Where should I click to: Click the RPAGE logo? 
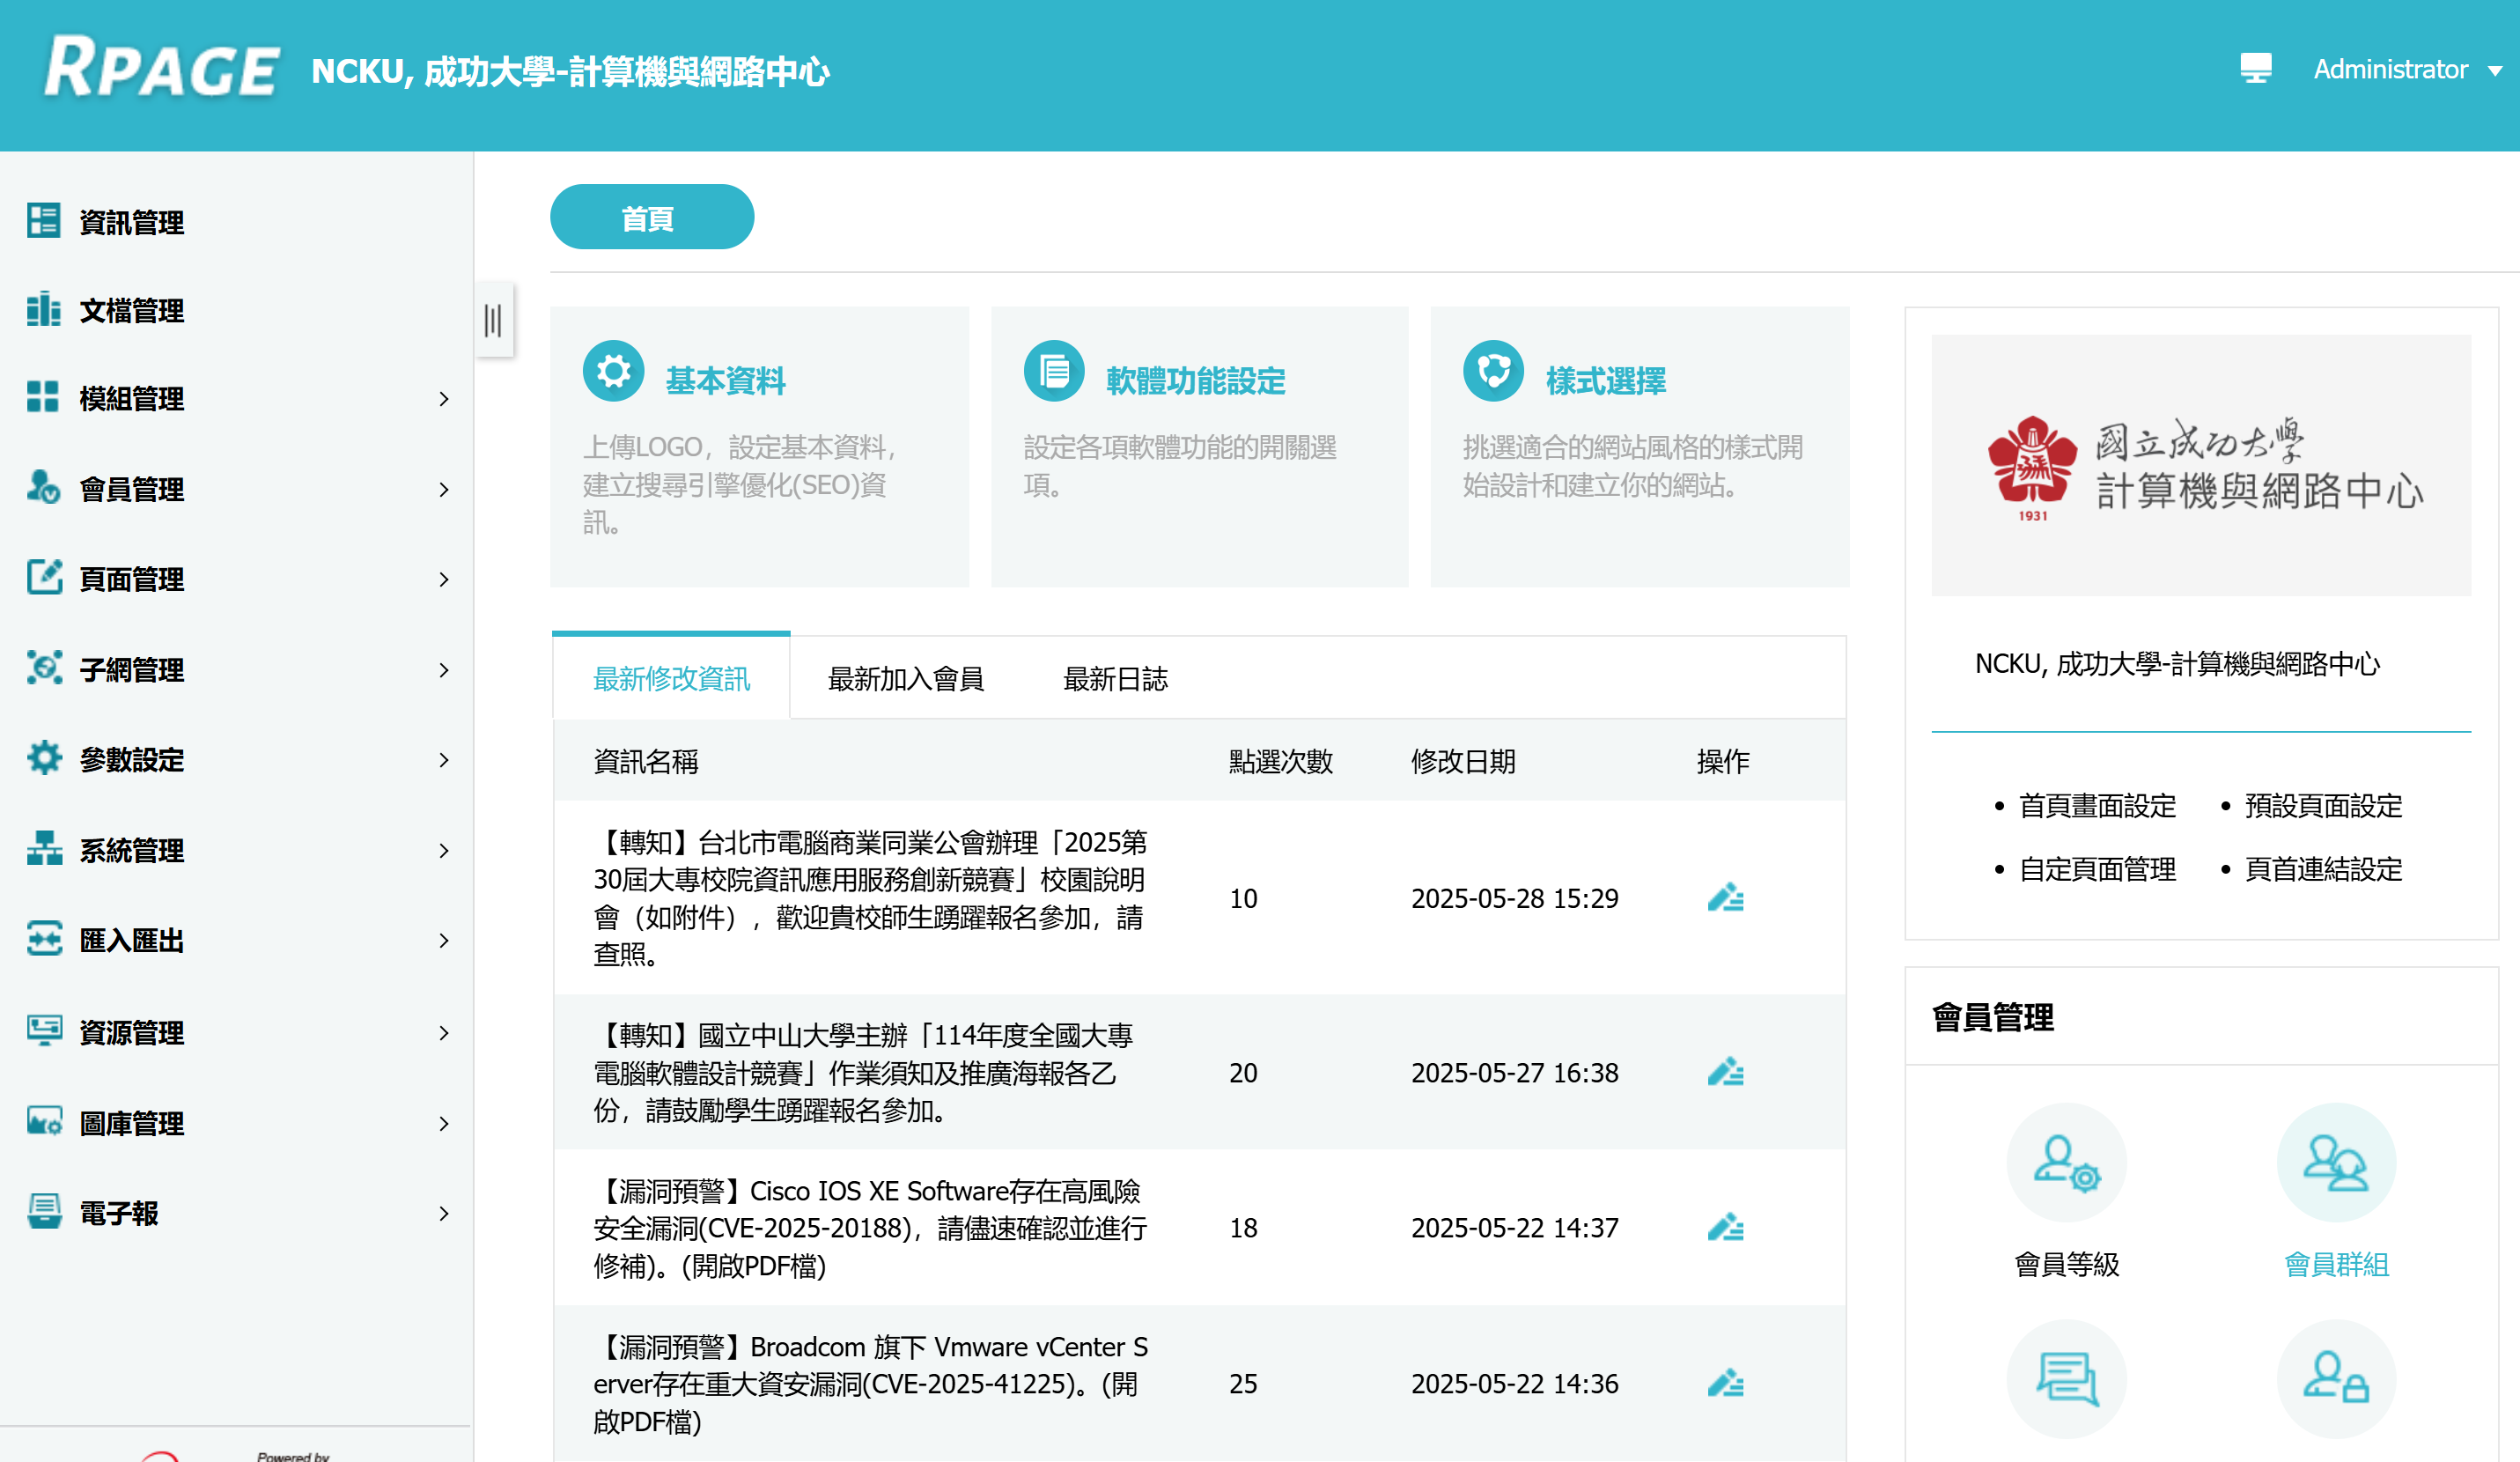tap(161, 68)
